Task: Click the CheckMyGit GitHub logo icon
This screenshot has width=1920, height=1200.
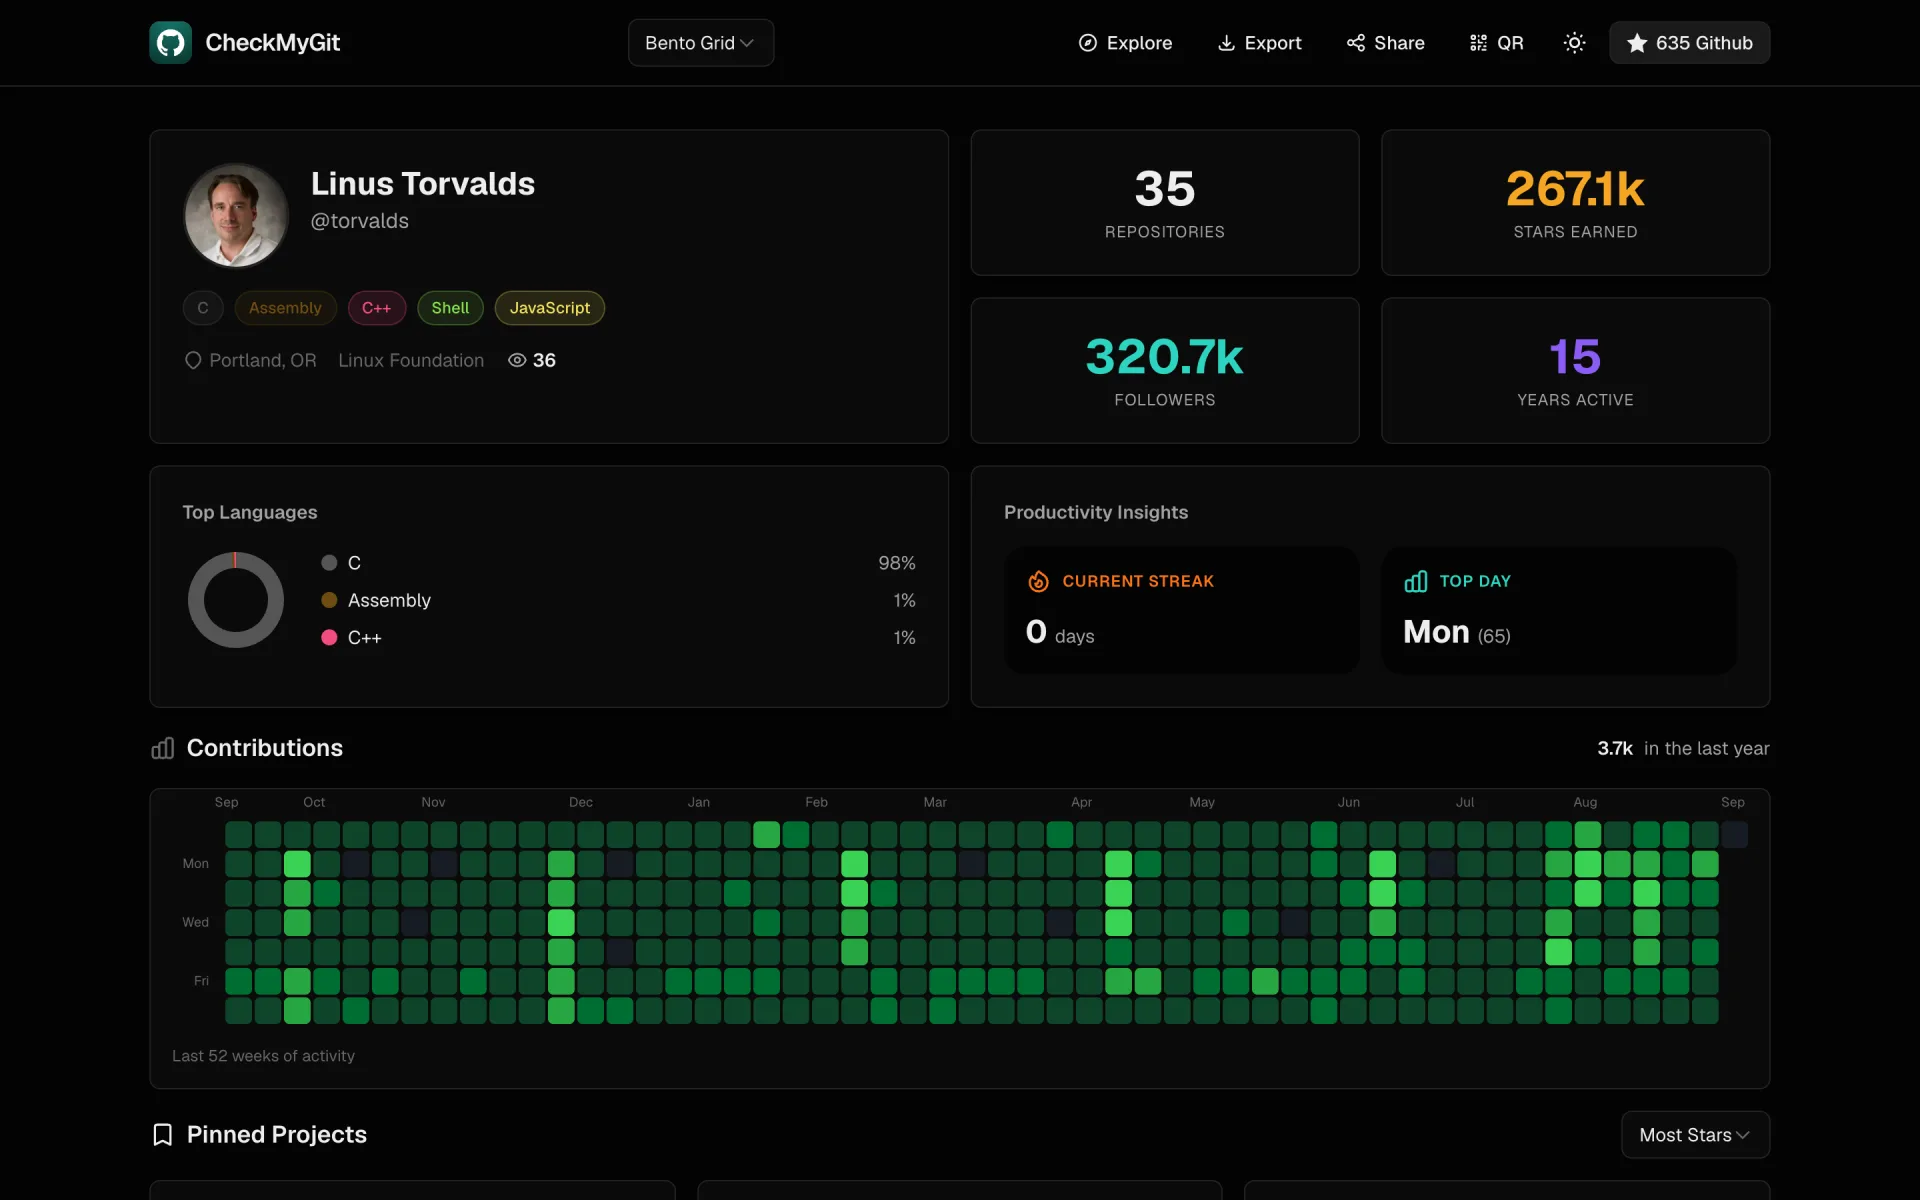Action: (170, 42)
